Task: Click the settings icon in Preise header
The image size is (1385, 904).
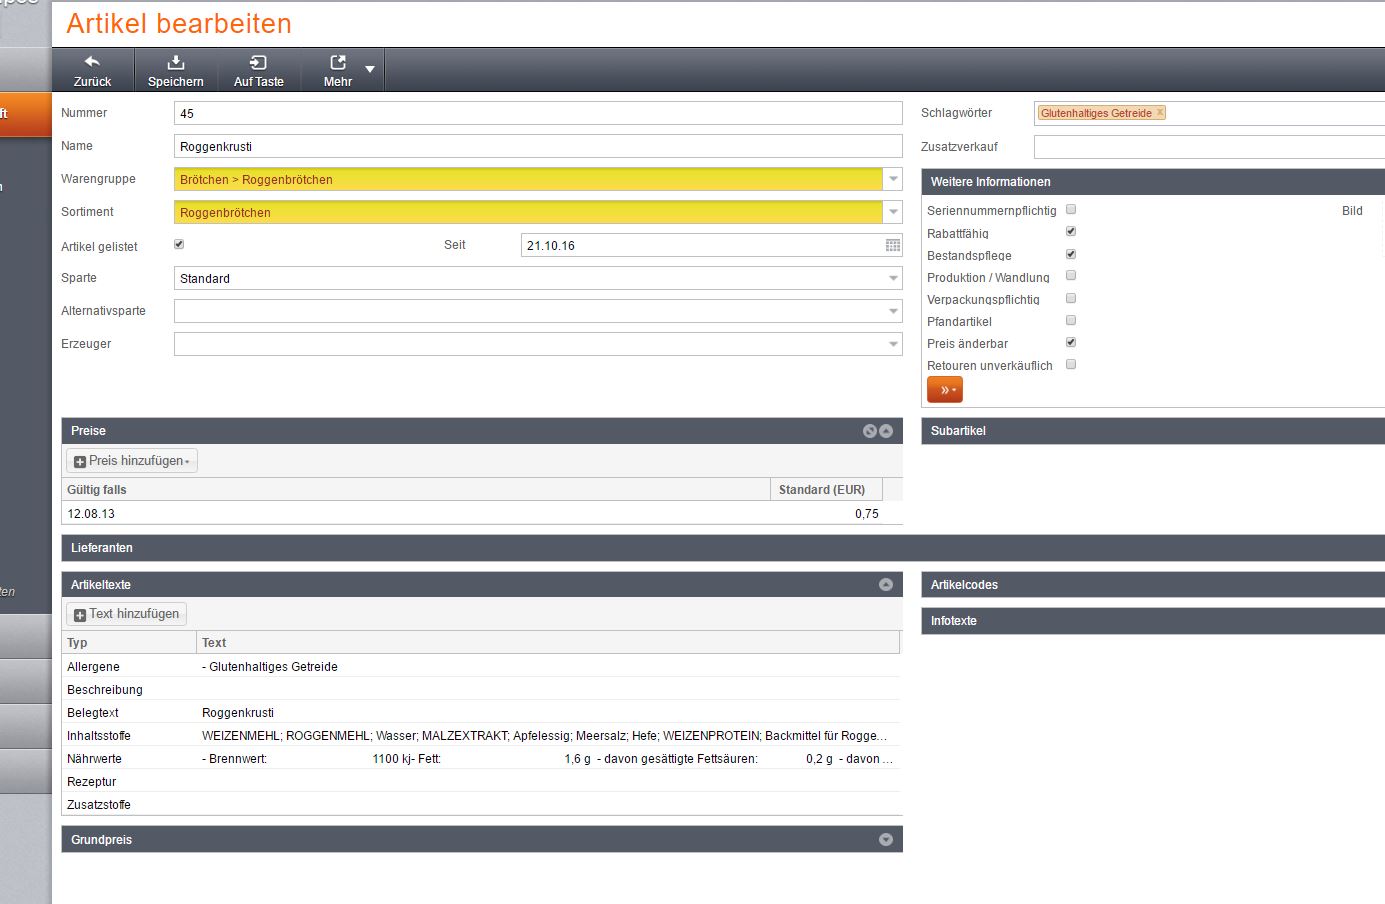Action: (869, 431)
